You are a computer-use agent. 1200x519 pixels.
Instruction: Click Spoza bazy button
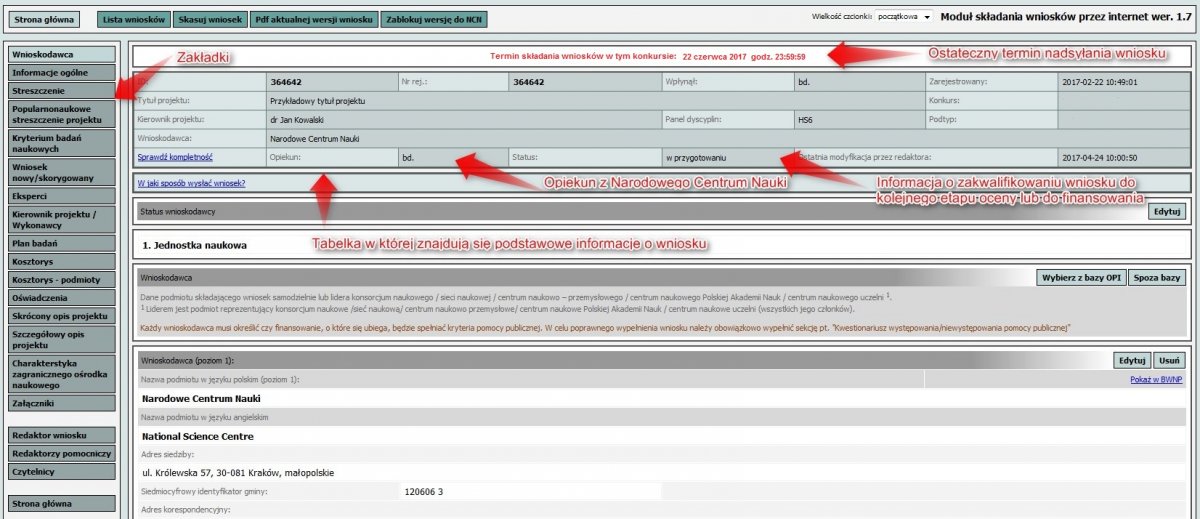pos(1156,277)
